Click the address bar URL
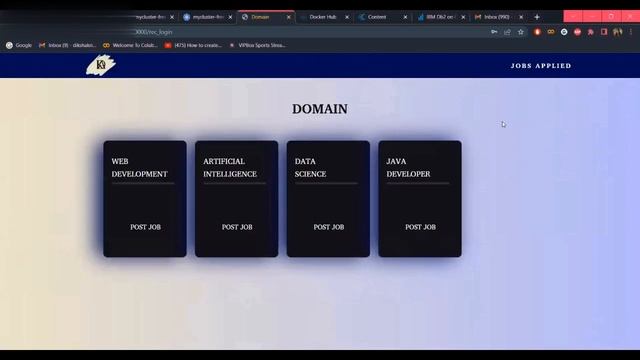Viewport: 640px width, 360px height. click(x=153, y=32)
